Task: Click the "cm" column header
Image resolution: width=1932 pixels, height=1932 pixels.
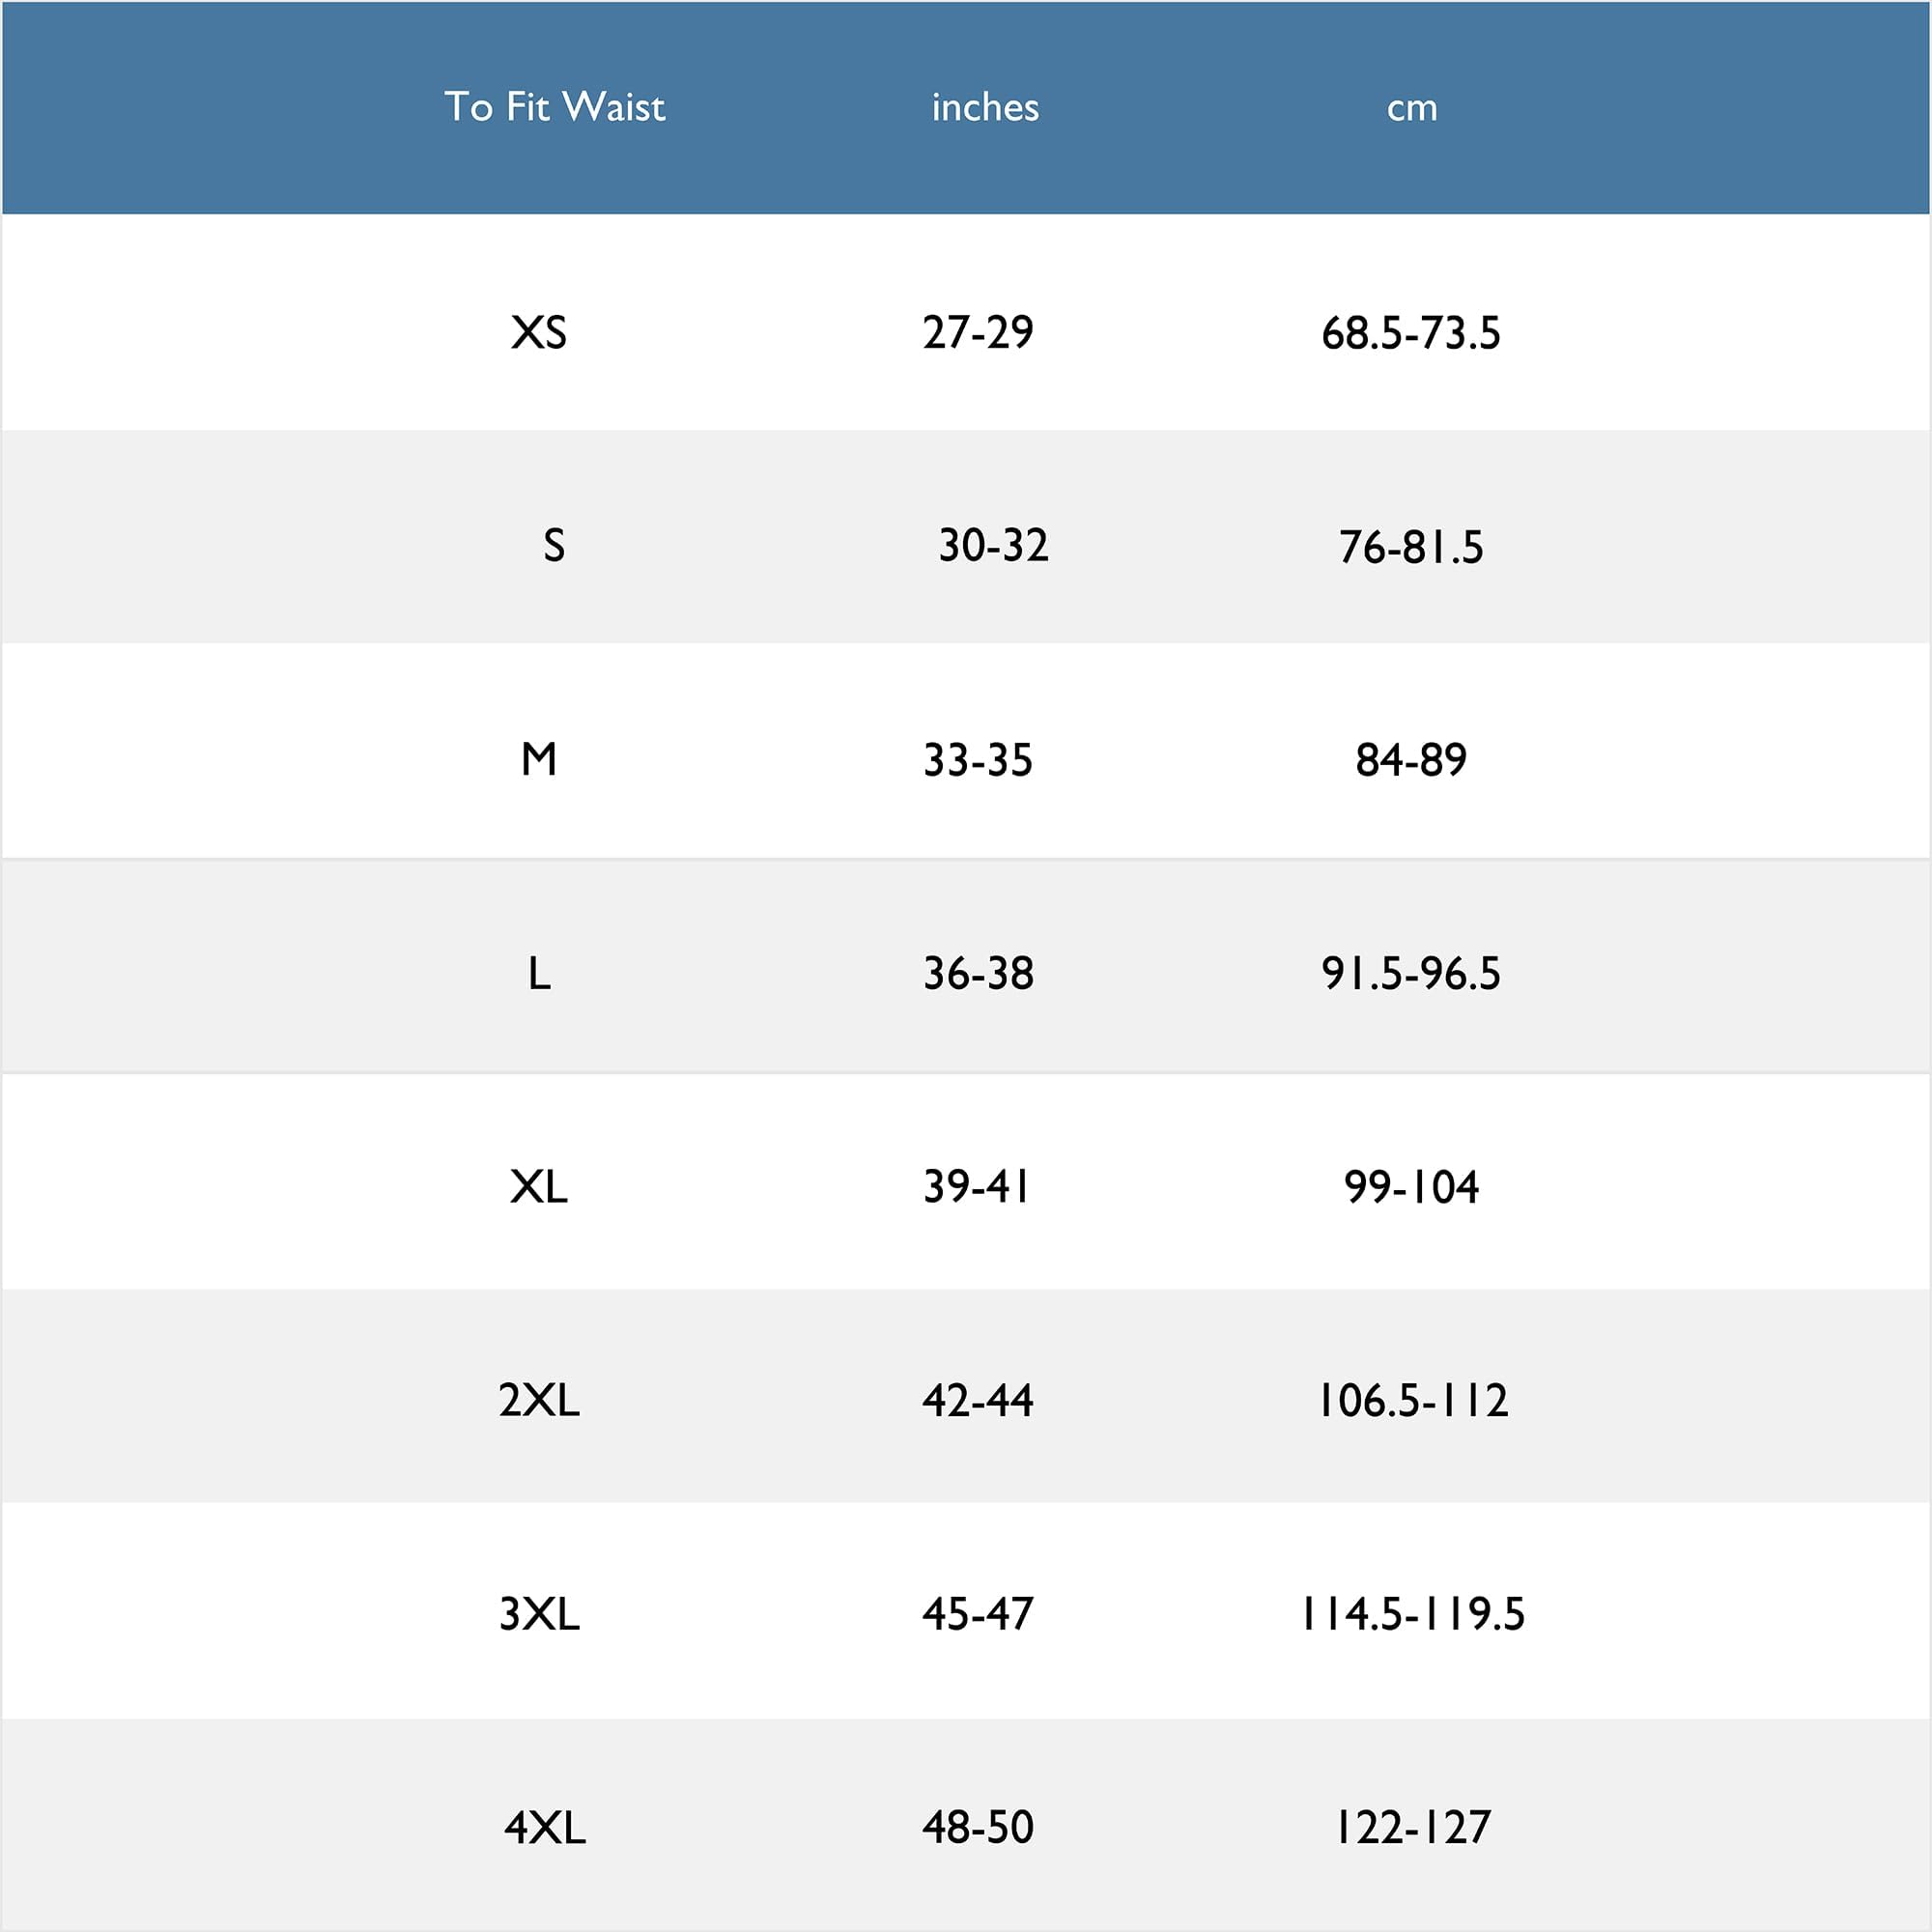Action: [x=1412, y=107]
